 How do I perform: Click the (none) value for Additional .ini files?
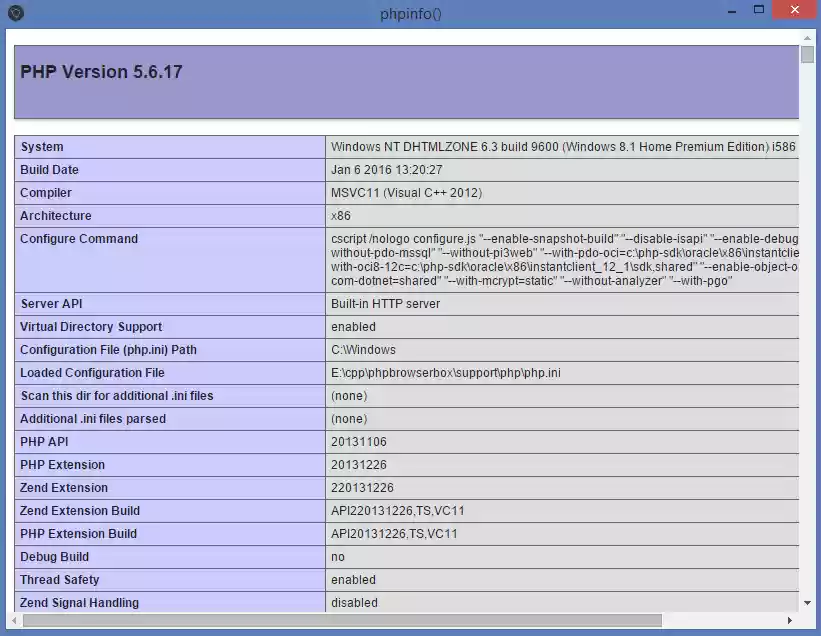(349, 419)
